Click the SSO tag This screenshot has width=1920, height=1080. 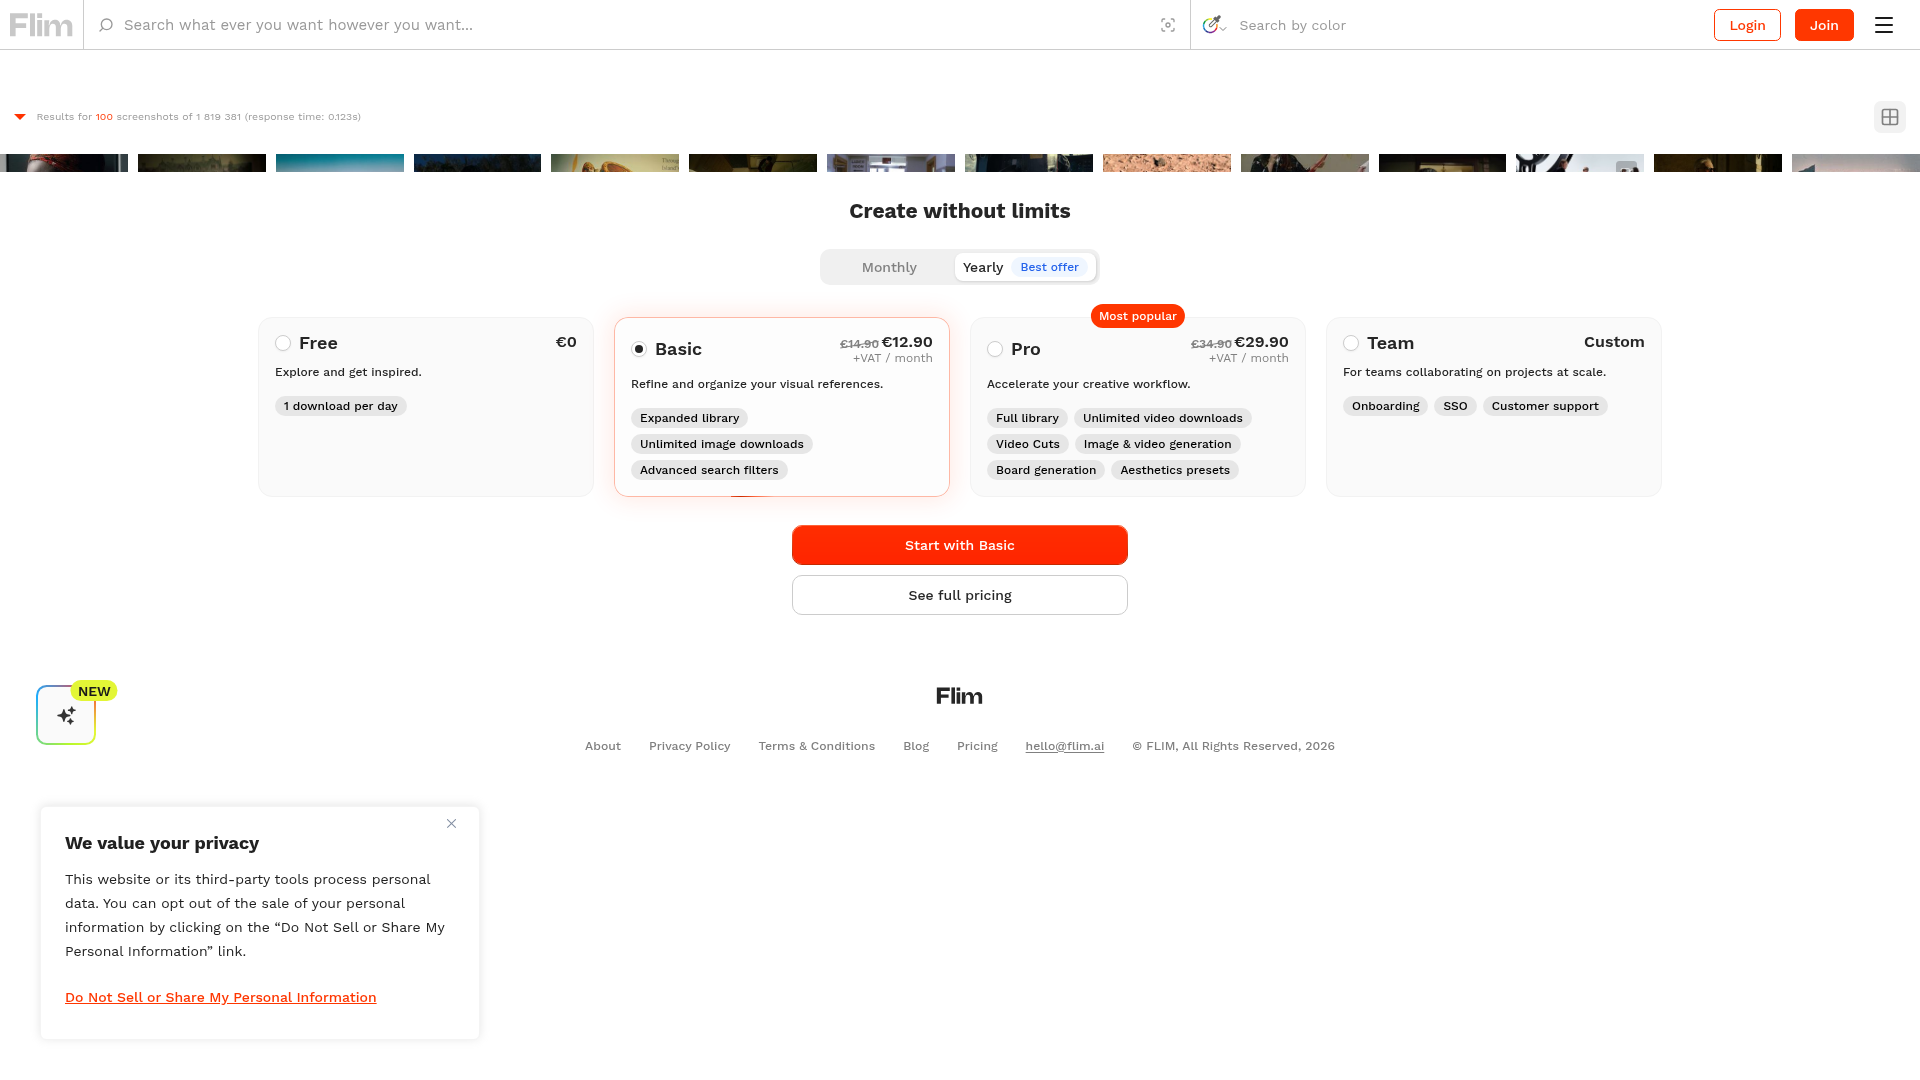1455,406
